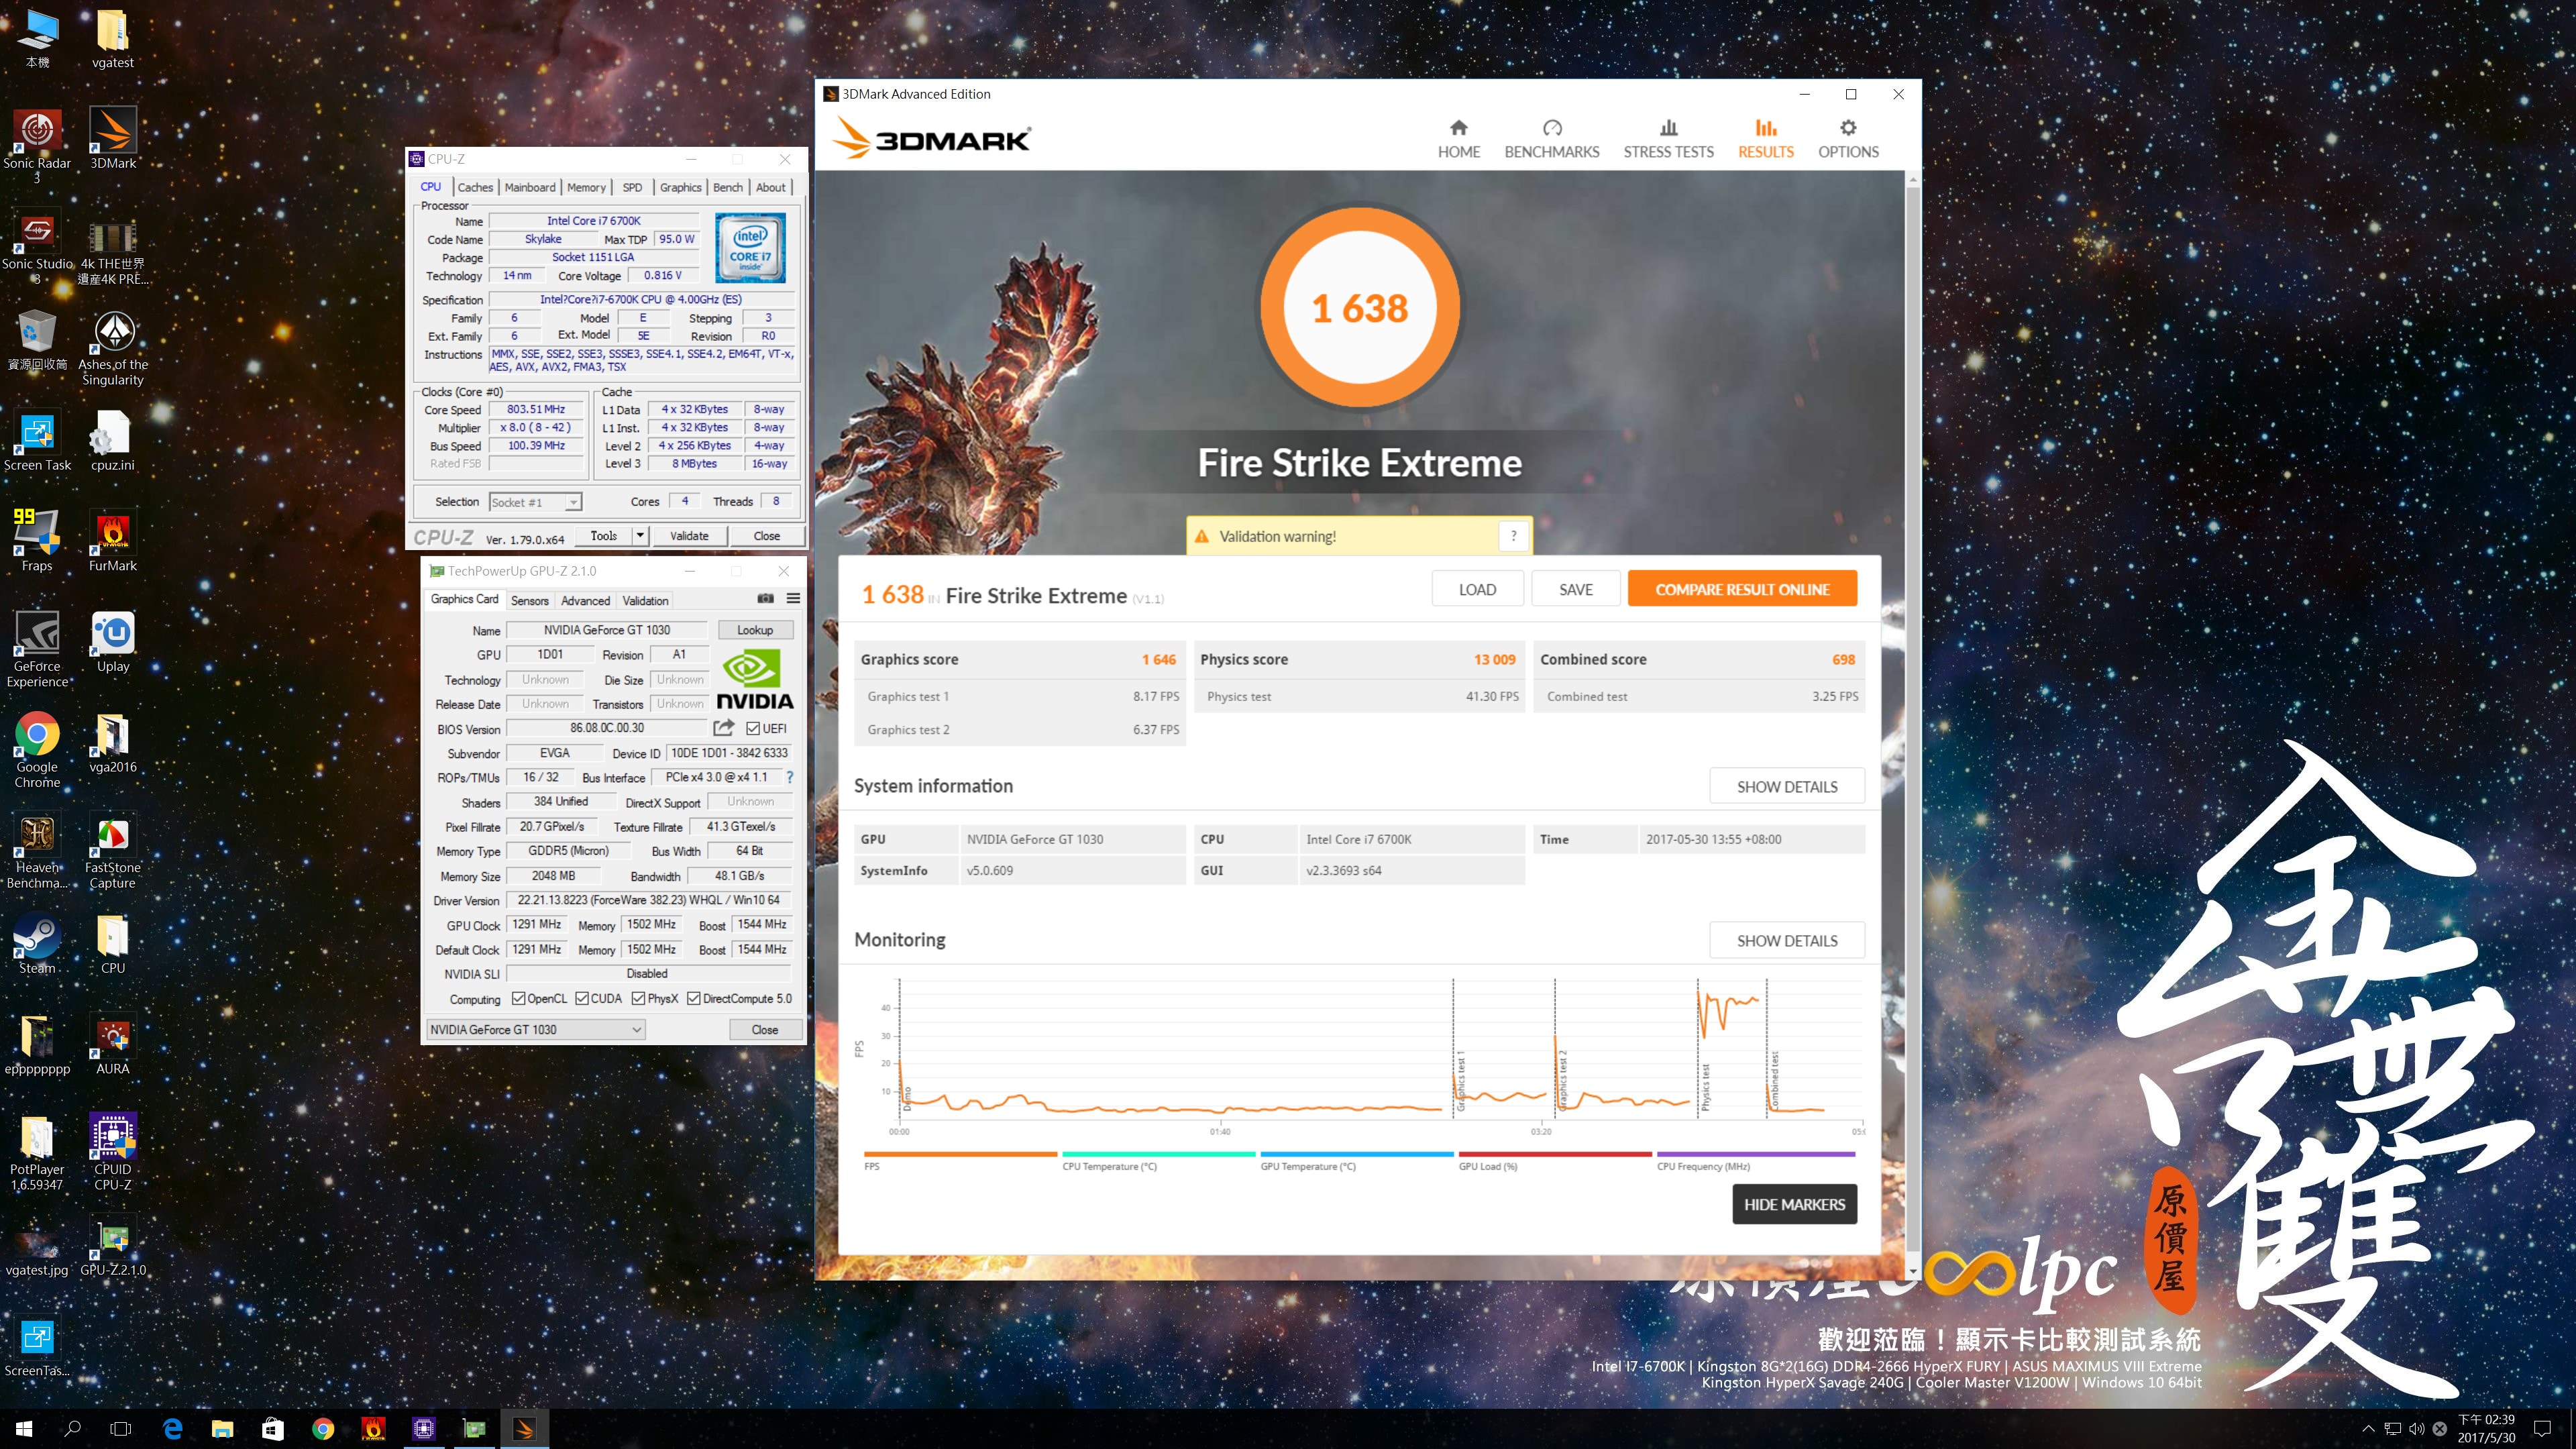The height and width of the screenshot is (1449, 2576).
Task: Open the Sonic Radar 3 desktop icon
Action: [x=37, y=147]
